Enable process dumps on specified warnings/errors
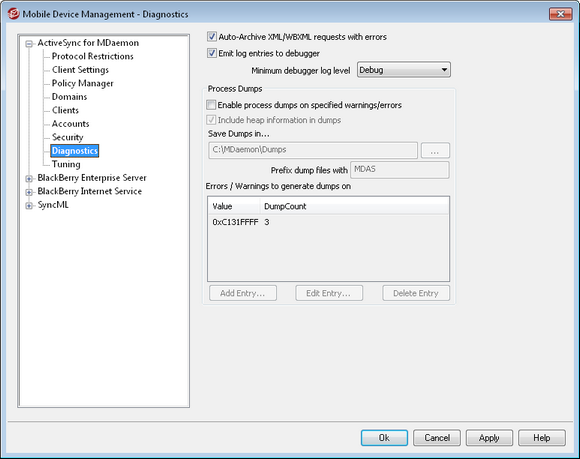 211,105
